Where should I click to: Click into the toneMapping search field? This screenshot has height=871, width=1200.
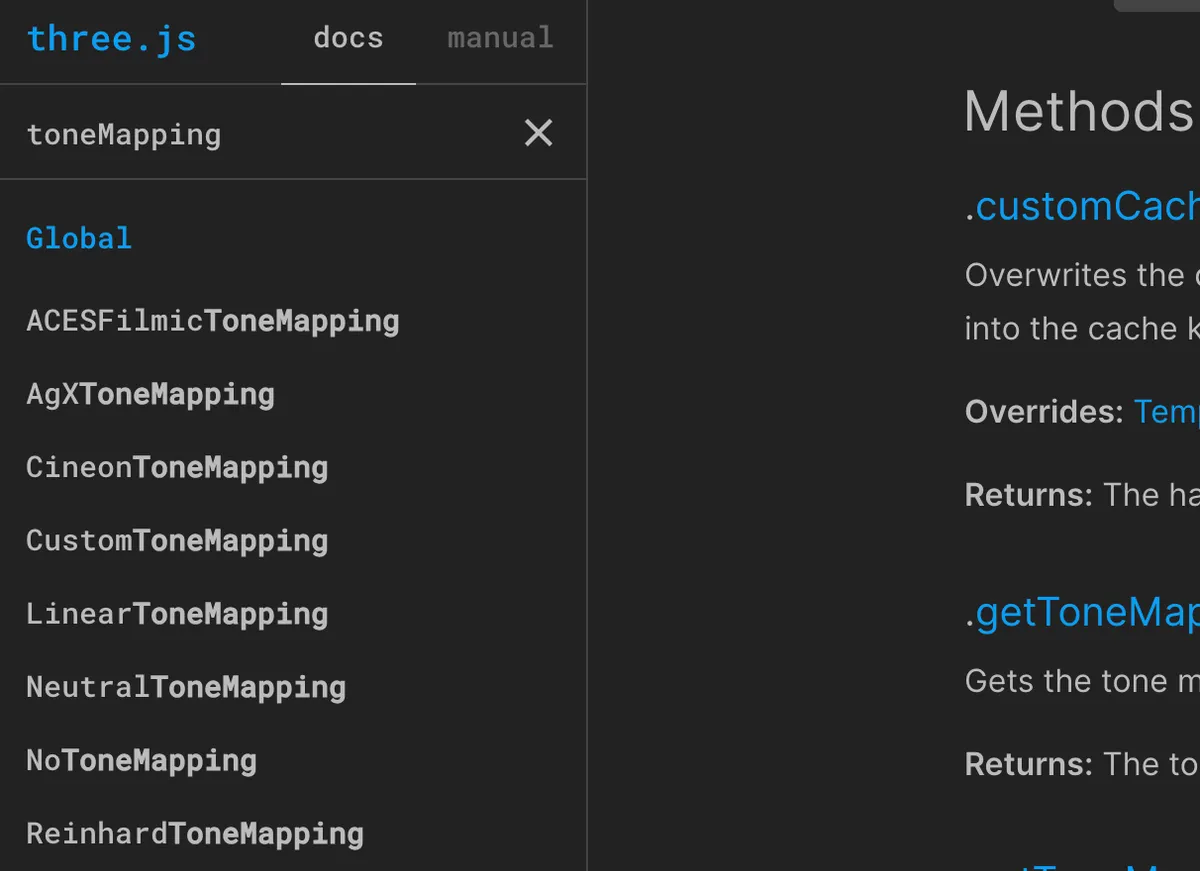tap(262, 134)
